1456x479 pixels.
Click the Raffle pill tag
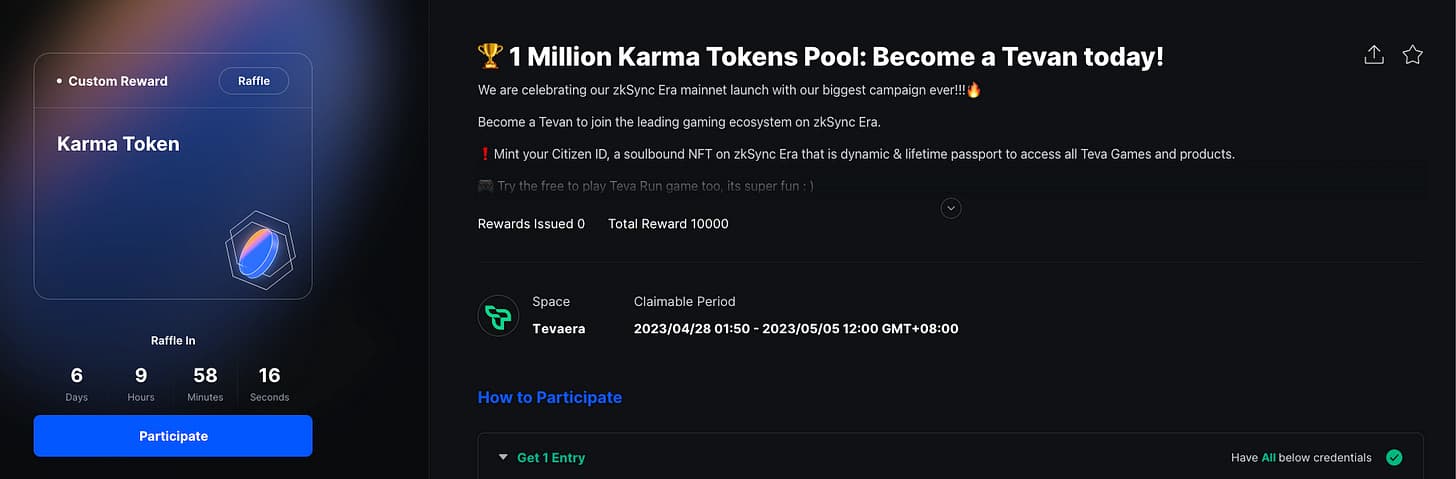(254, 81)
